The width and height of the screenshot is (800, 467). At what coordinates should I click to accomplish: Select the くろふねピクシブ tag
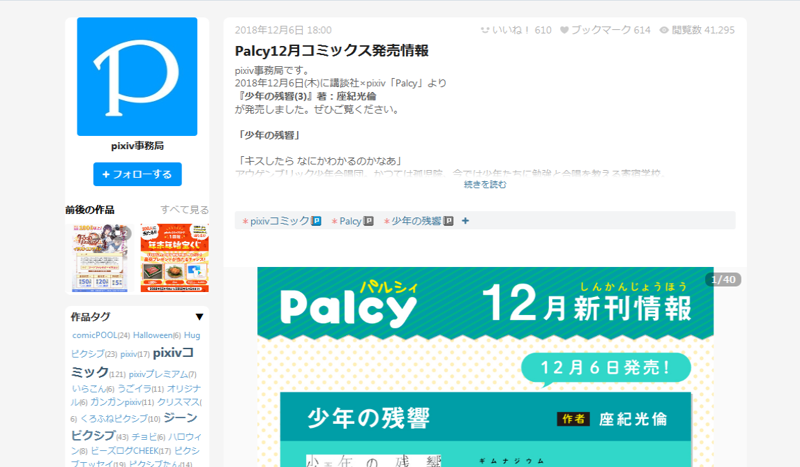[114, 419]
